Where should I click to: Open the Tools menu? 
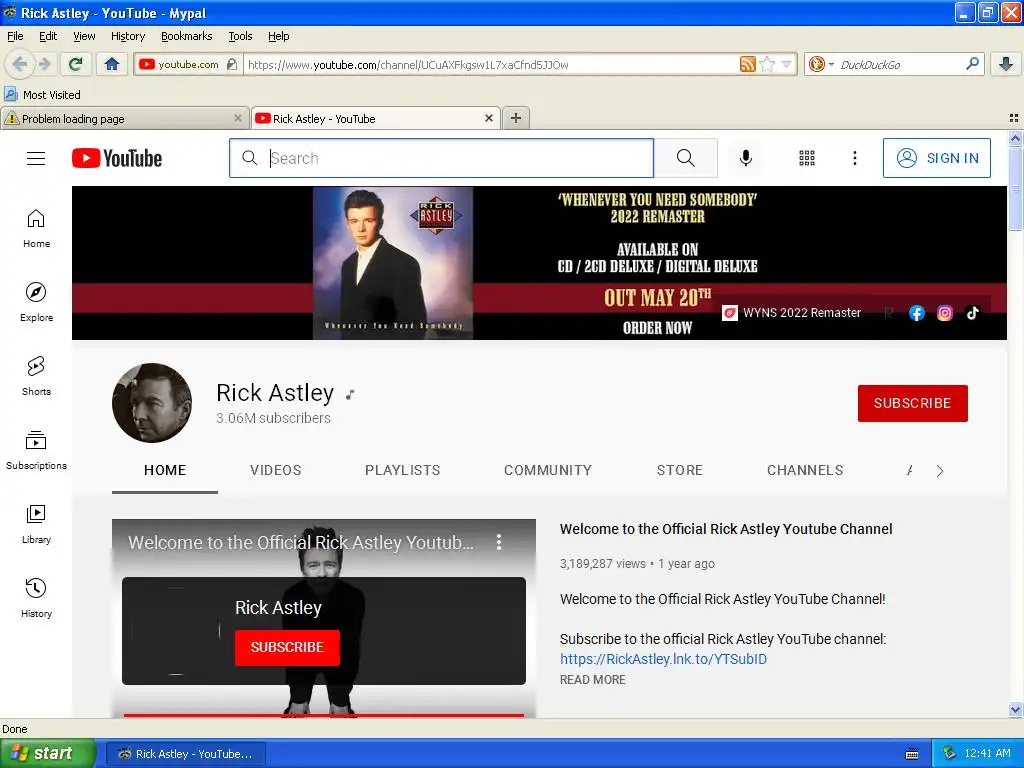pos(240,36)
